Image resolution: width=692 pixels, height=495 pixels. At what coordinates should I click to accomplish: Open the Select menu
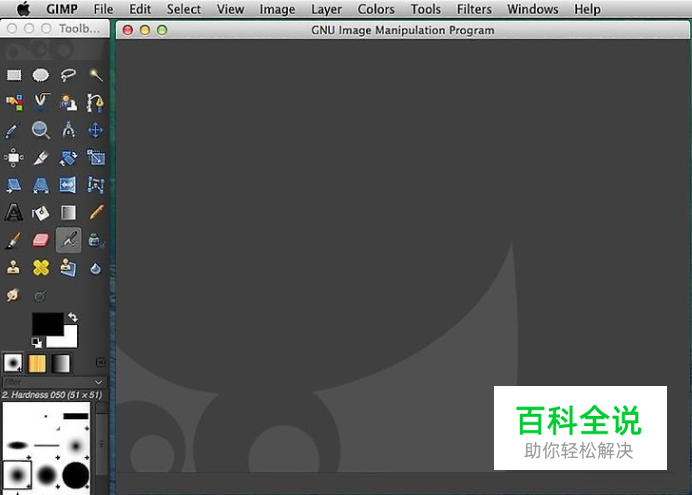[184, 9]
